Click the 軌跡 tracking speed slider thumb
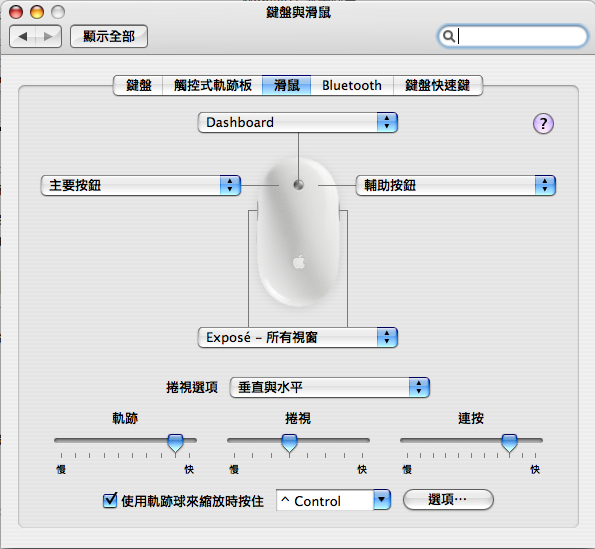 [x=176, y=443]
